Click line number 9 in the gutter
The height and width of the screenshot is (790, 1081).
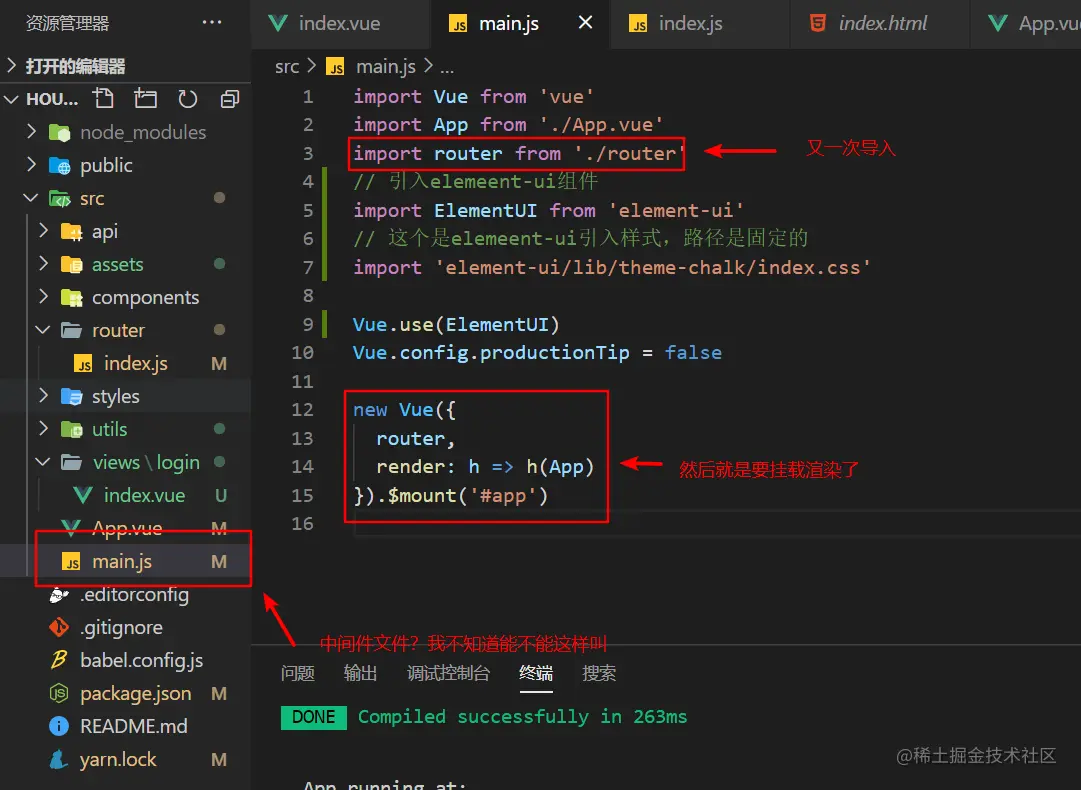[307, 325]
